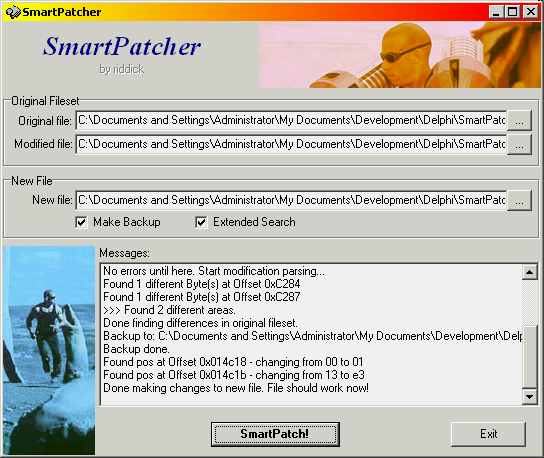Click the messages vertical scrollbar thumb
The width and height of the screenshot is (544, 458).
point(529,357)
